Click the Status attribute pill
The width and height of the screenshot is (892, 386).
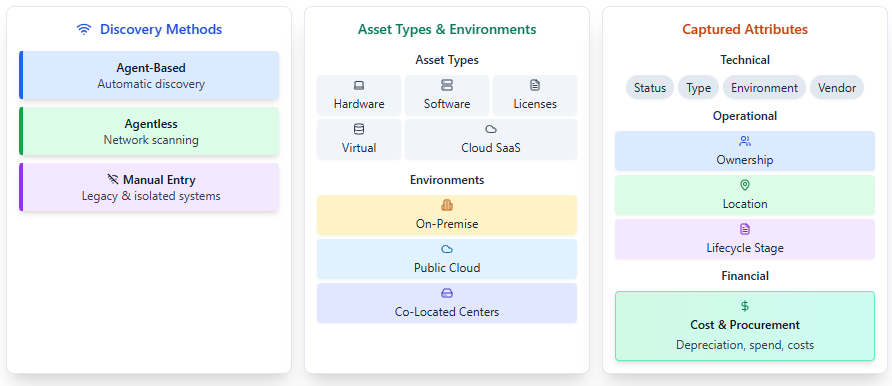coord(650,88)
